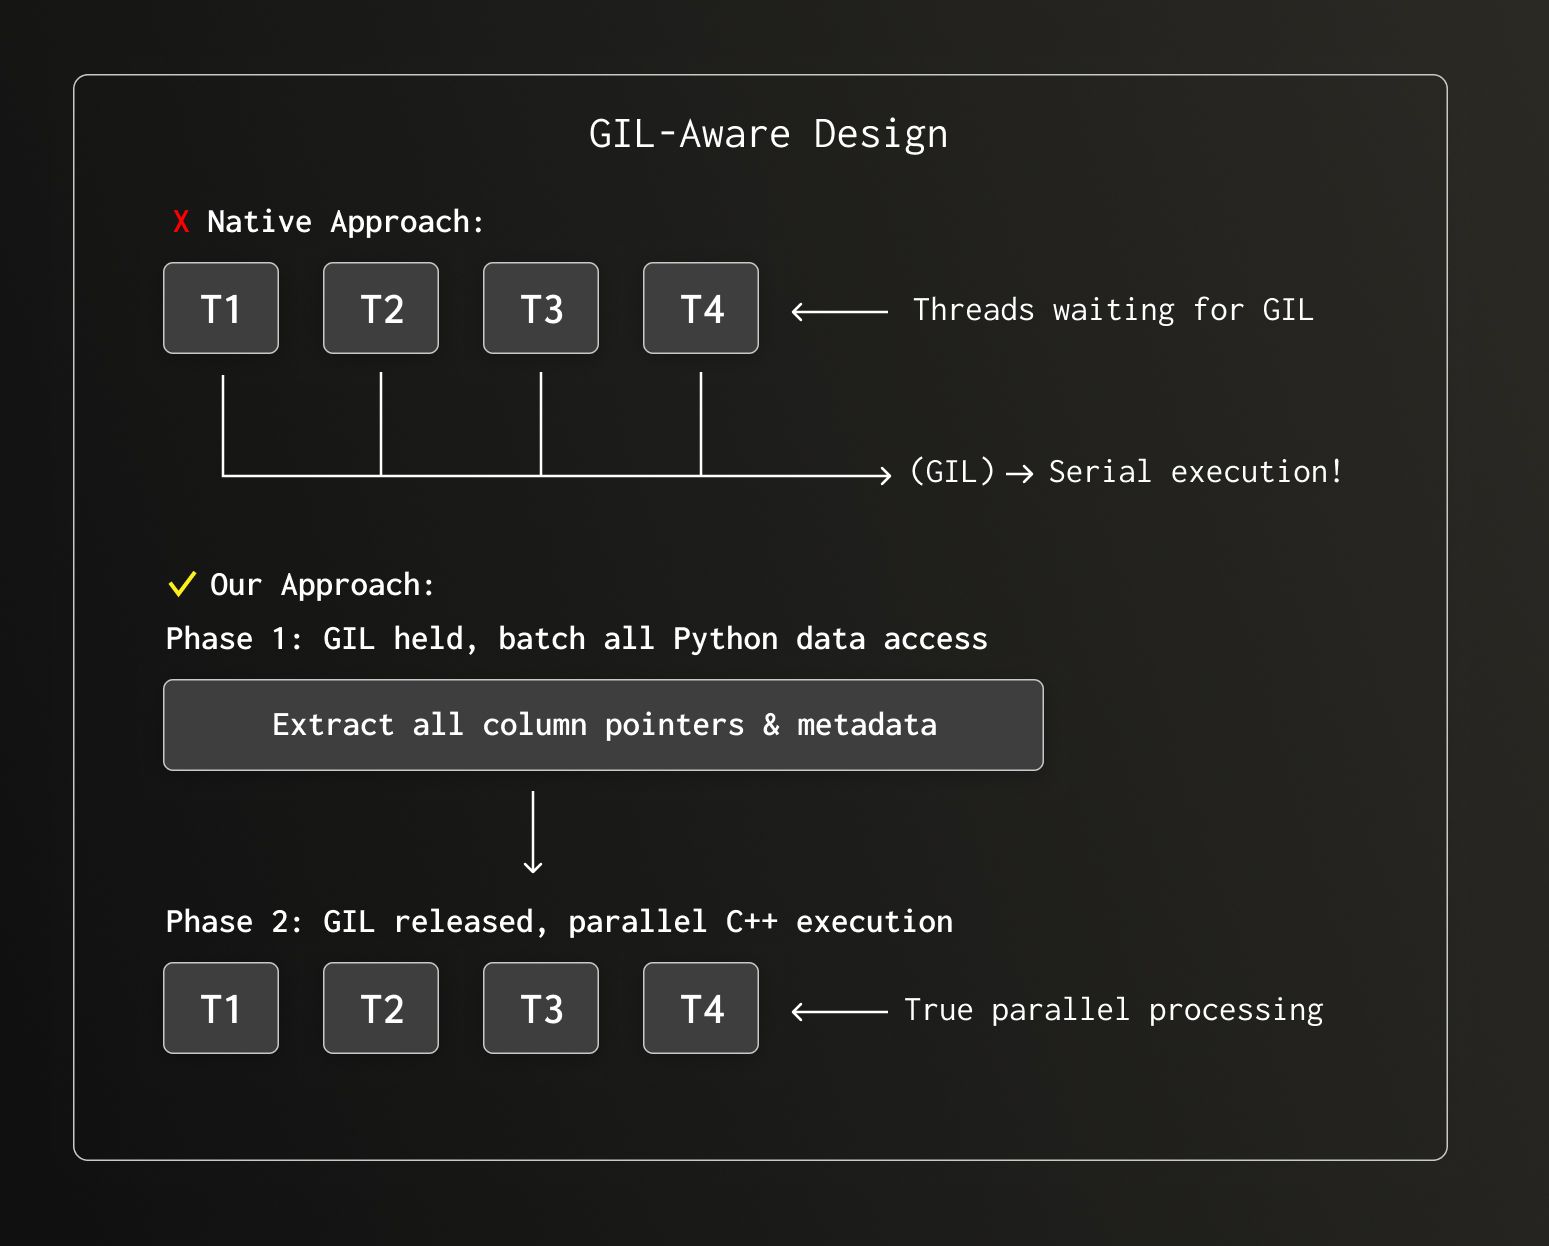Screen dimensions: 1549x1246
Task: Click Phase 2 GIL released parallel C++ text
Action: click(x=560, y=921)
